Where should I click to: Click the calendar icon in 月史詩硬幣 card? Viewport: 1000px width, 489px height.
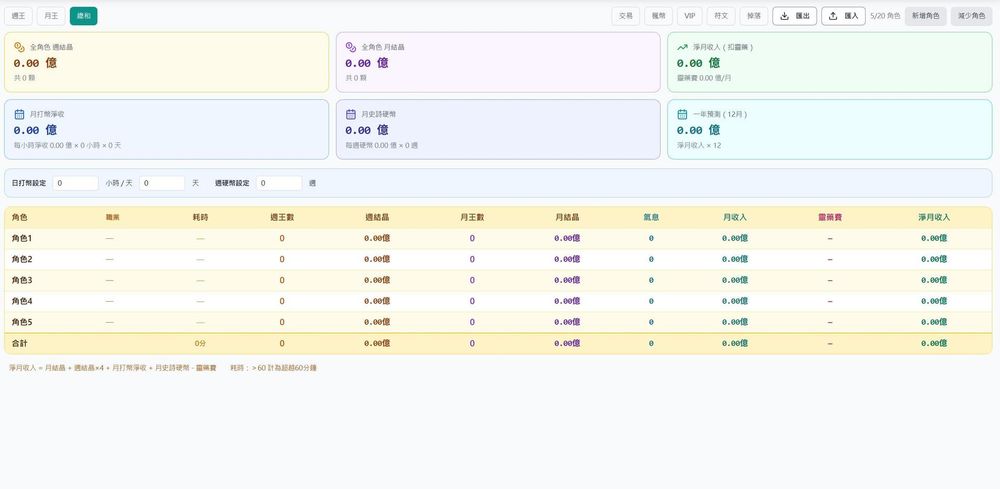tap(351, 114)
